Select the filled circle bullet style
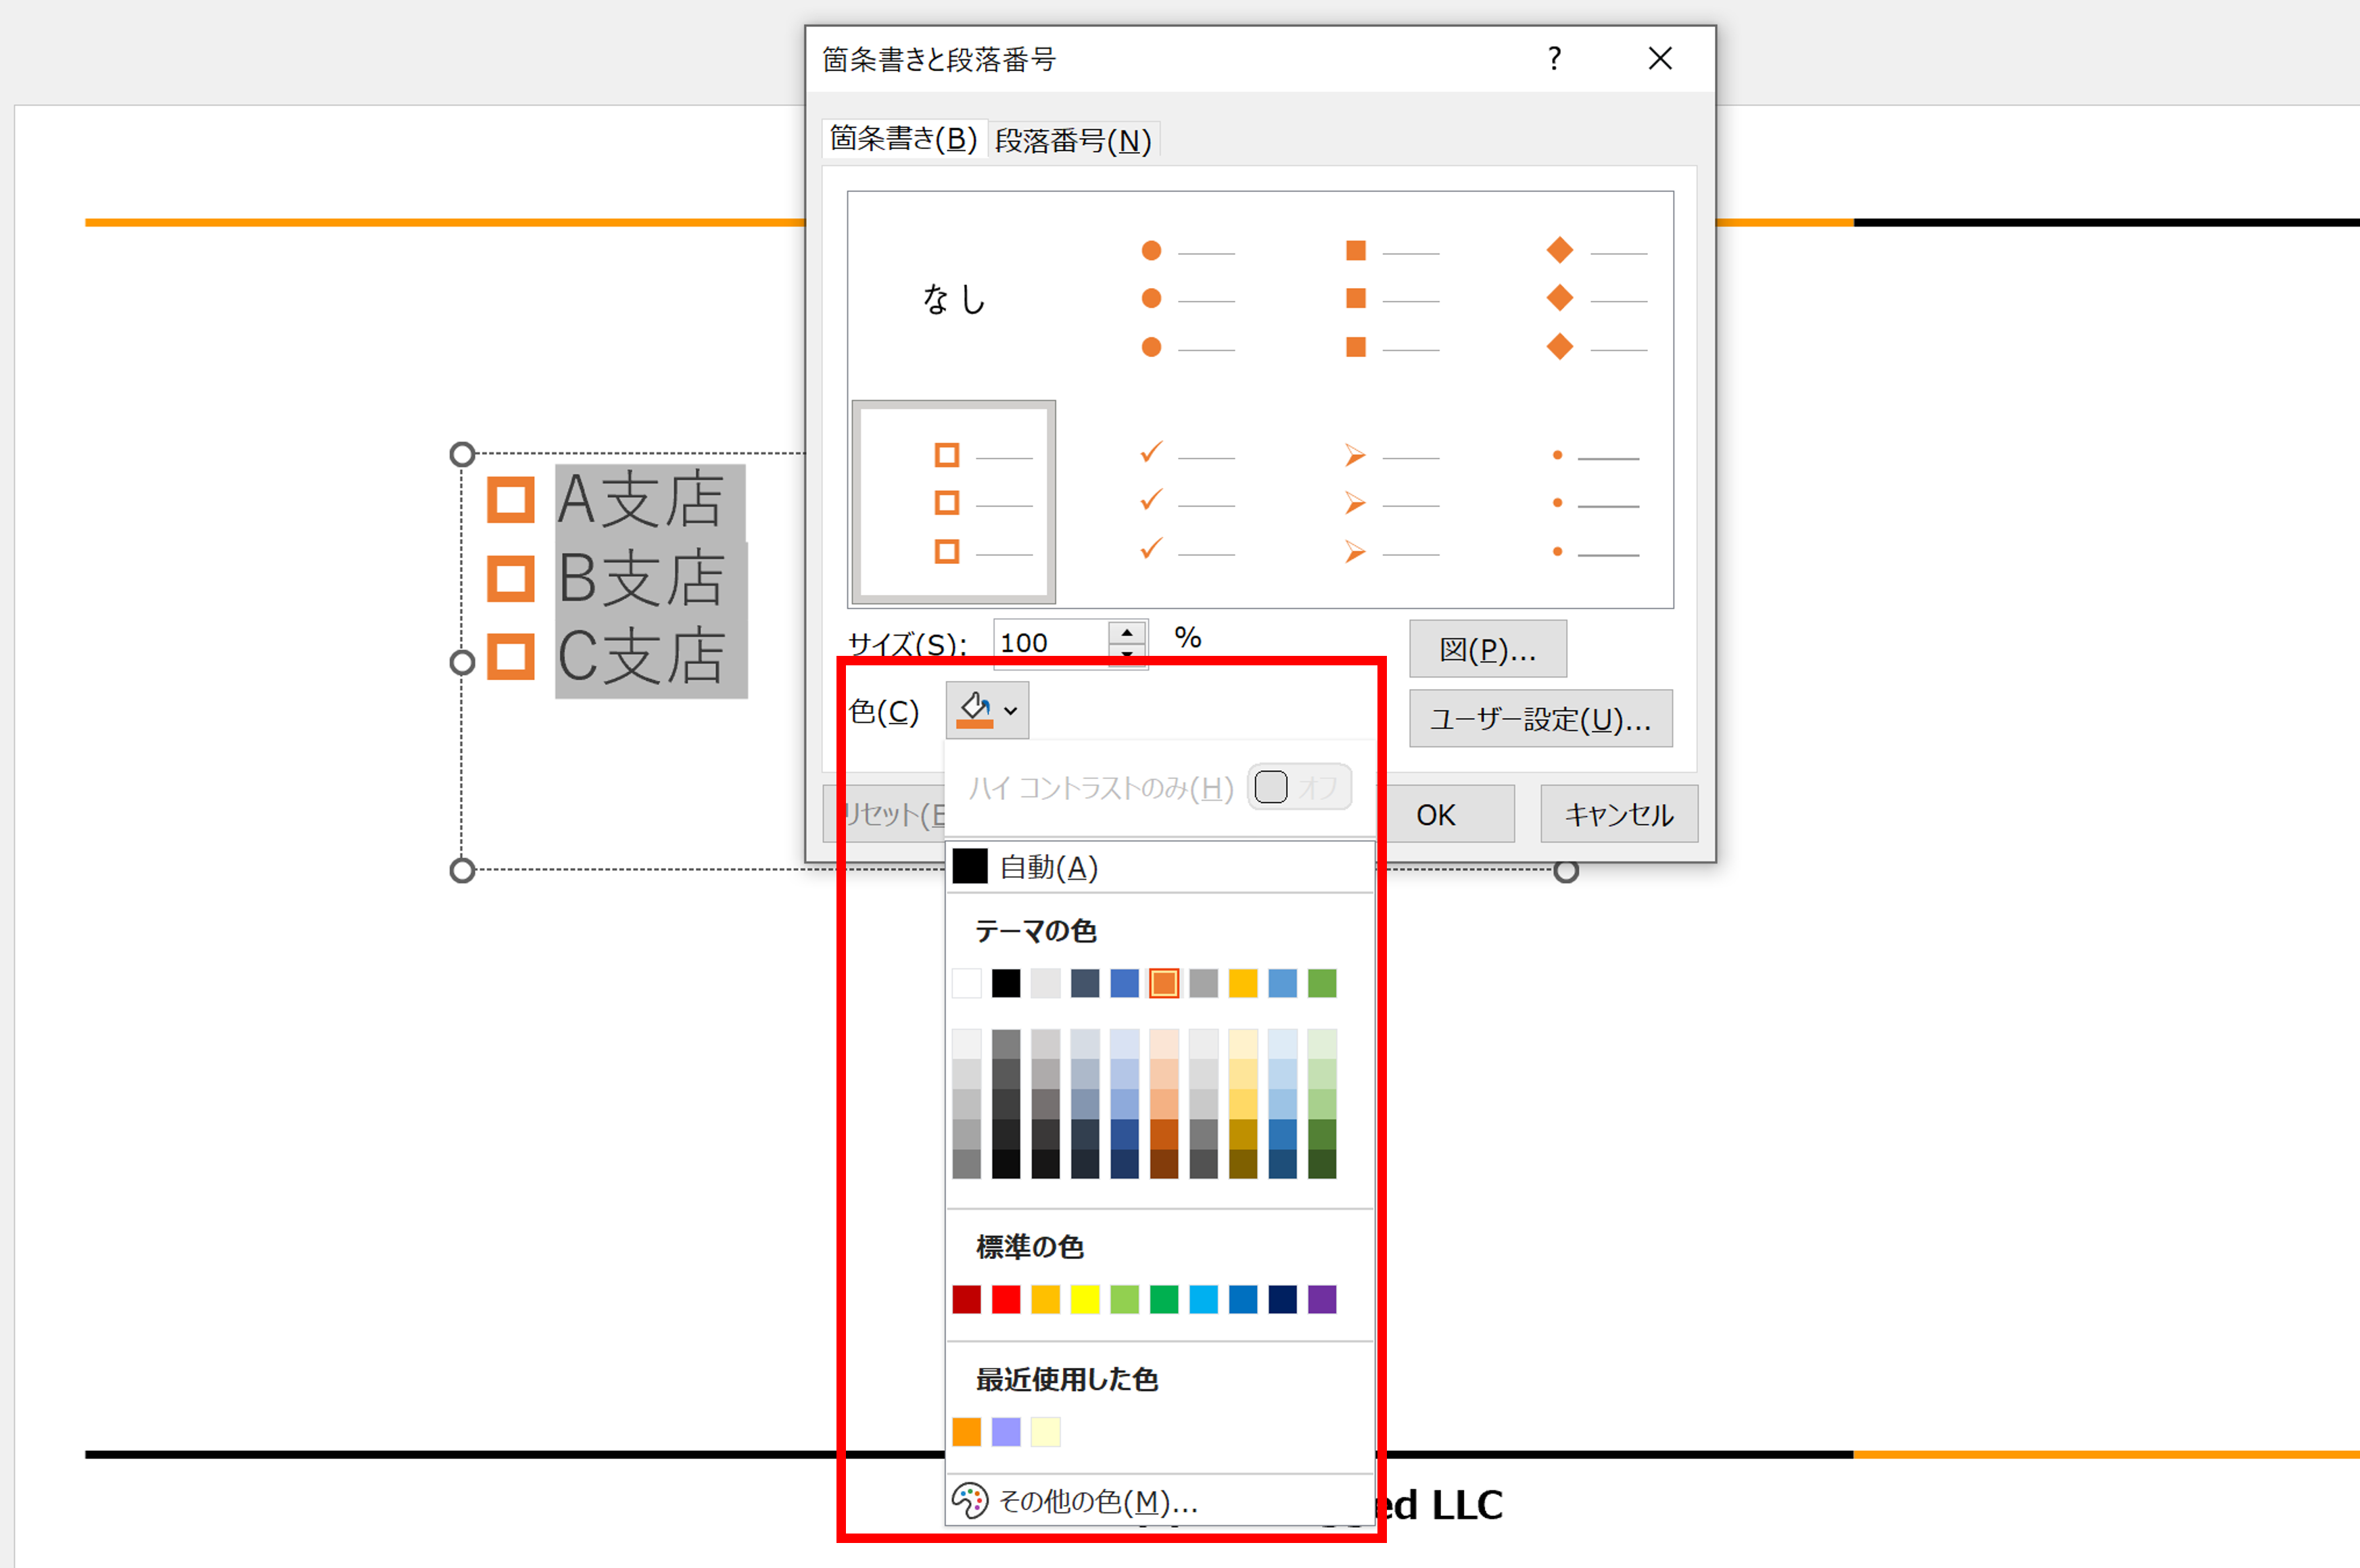 [x=1190, y=298]
